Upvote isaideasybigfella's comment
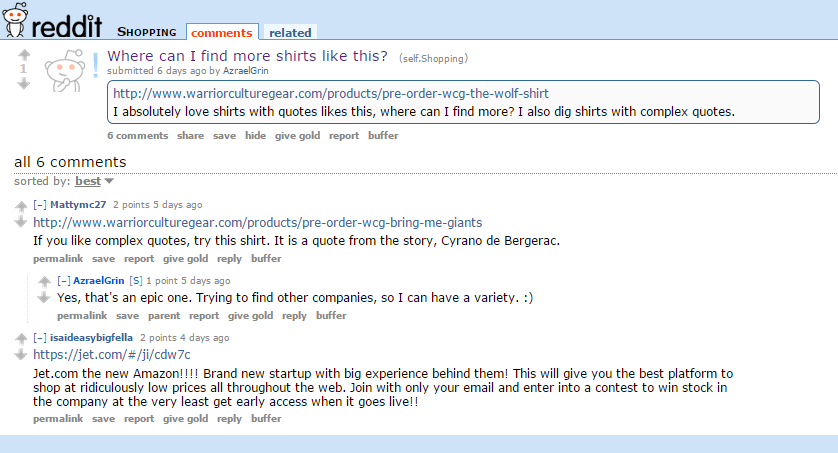The height and width of the screenshot is (453, 838). click(x=20, y=339)
